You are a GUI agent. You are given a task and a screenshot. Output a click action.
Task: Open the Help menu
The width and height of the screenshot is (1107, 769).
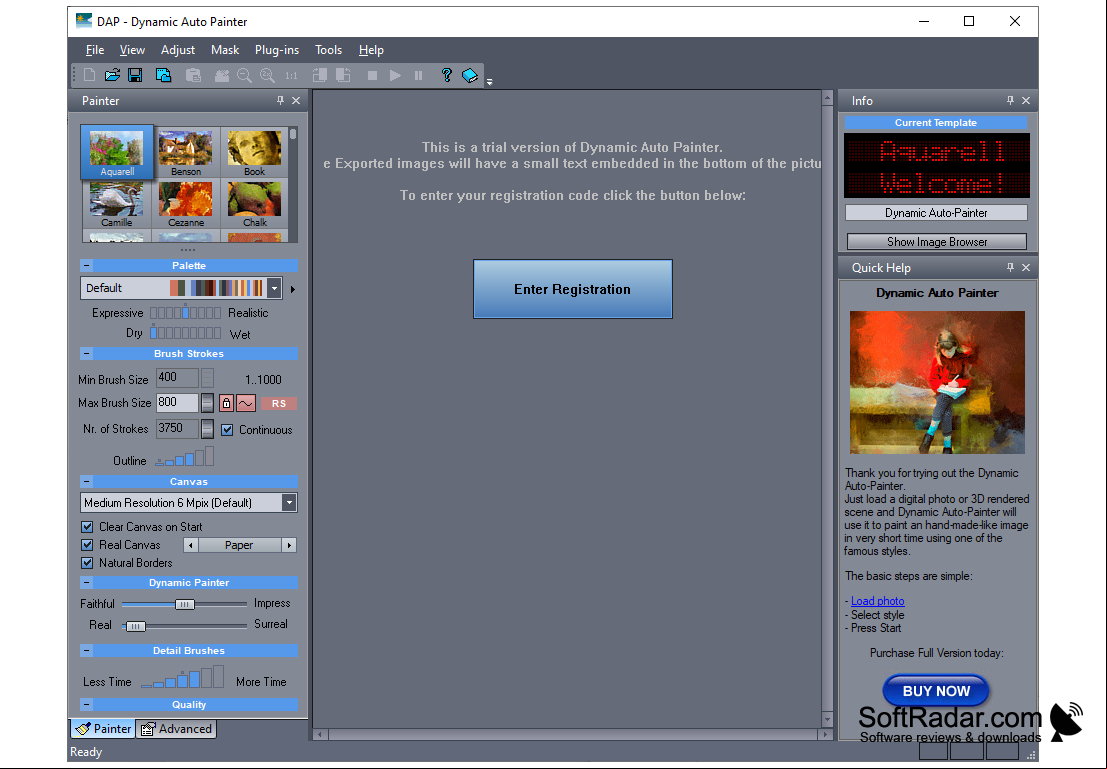tap(371, 49)
